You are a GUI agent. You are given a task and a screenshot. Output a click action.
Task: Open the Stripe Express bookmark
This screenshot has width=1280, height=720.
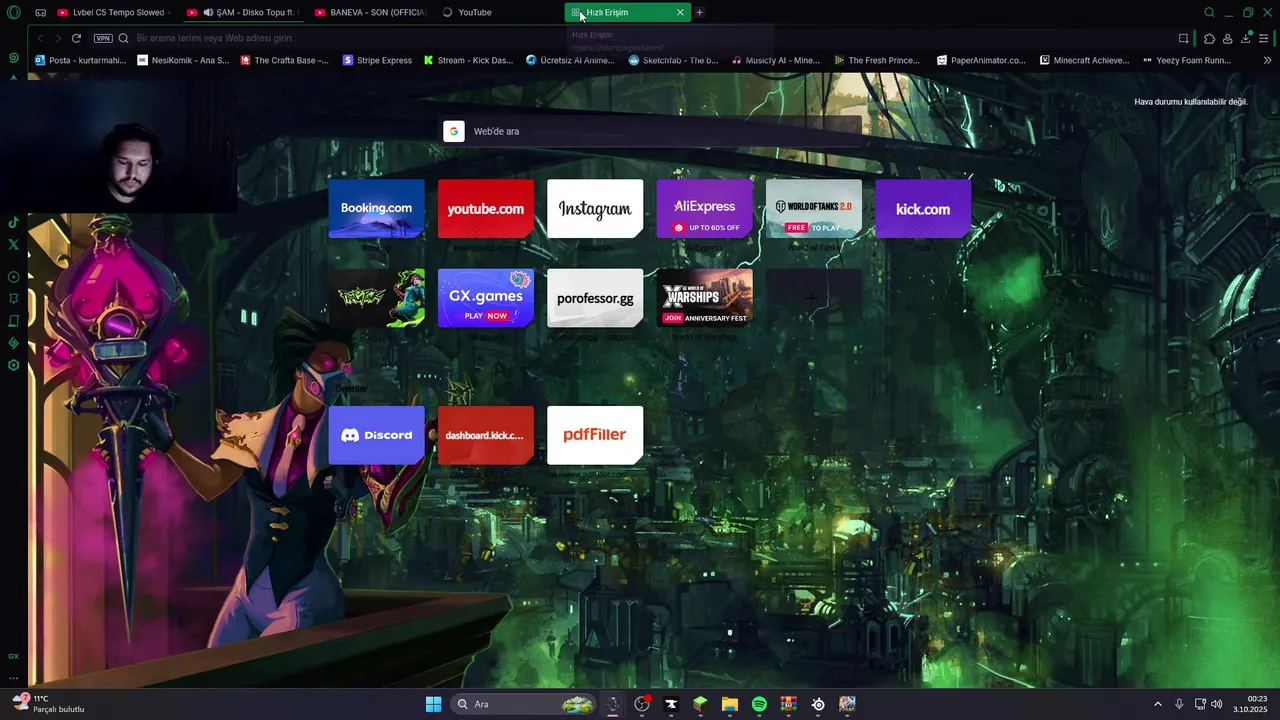pyautogui.click(x=377, y=60)
